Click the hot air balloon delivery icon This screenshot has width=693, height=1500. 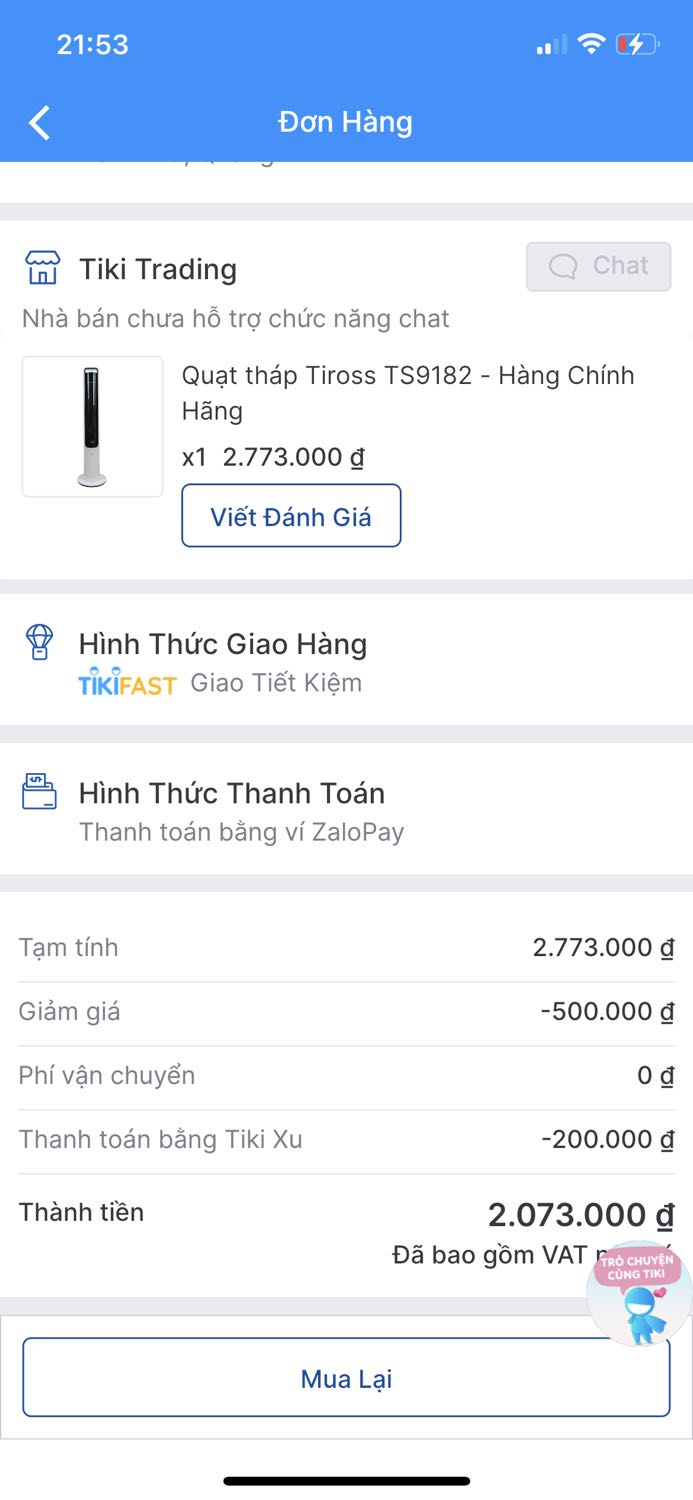coord(39,644)
